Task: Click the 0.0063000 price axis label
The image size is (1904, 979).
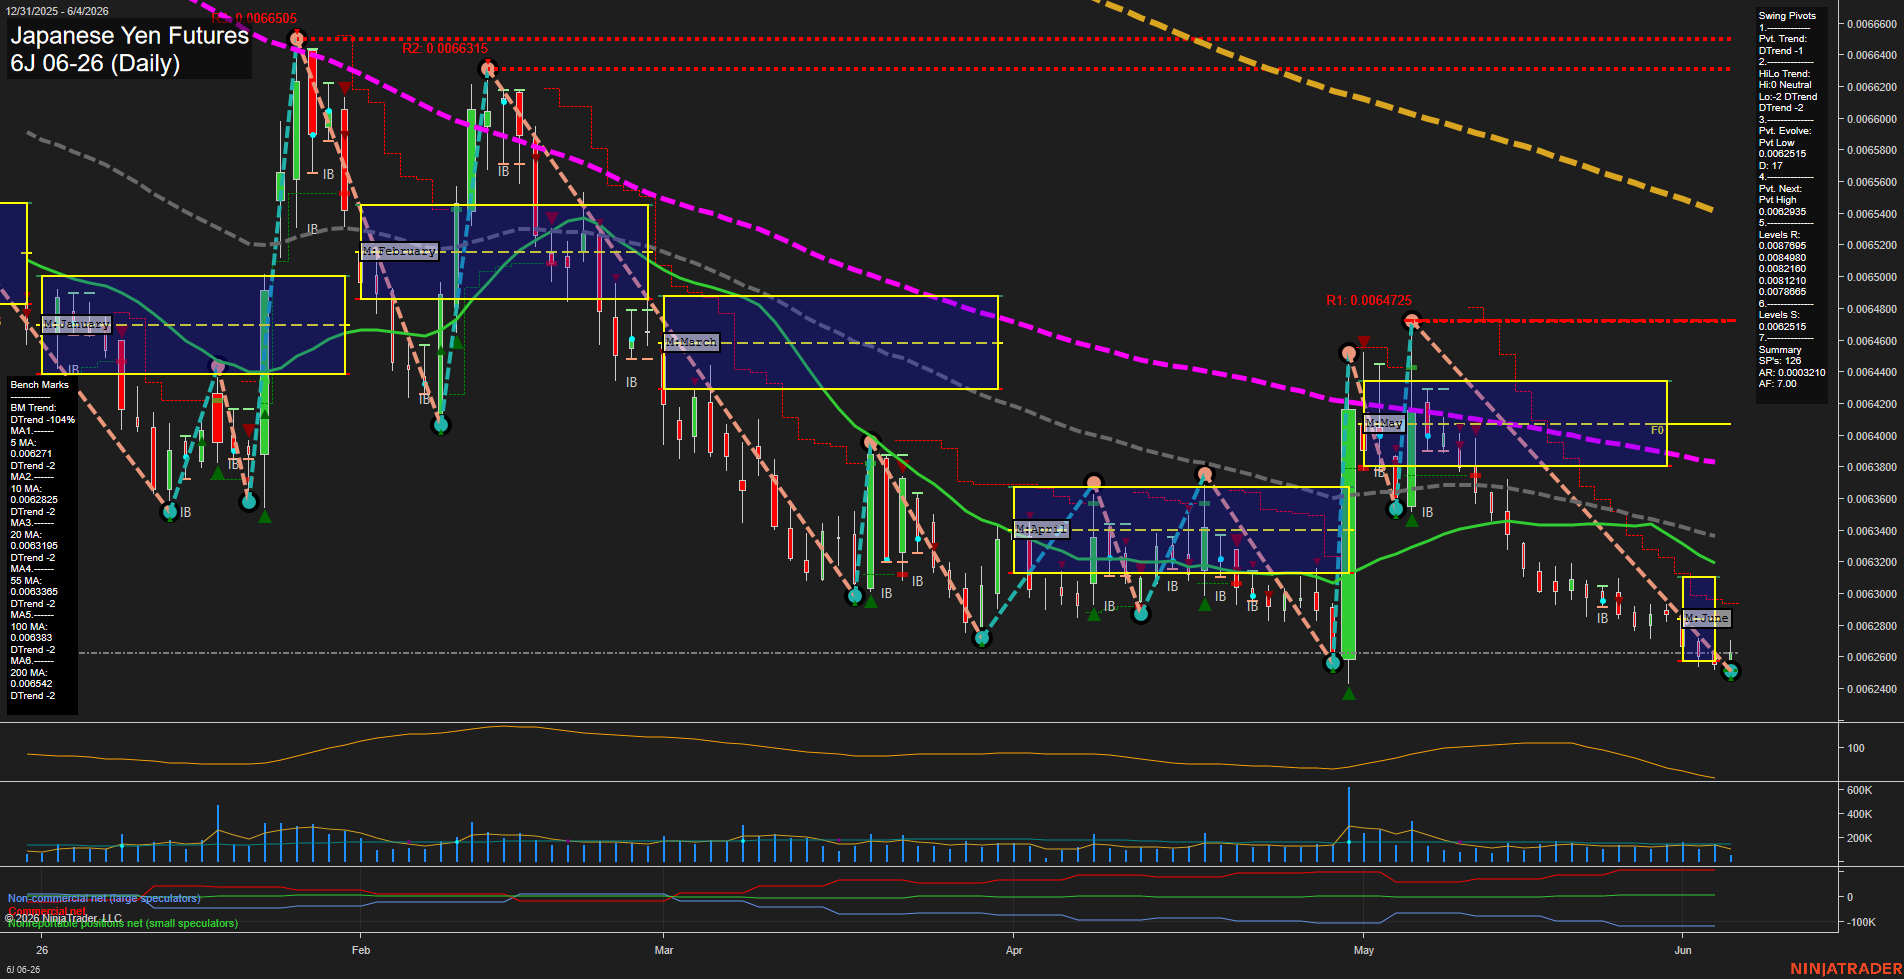Action: click(x=1872, y=594)
